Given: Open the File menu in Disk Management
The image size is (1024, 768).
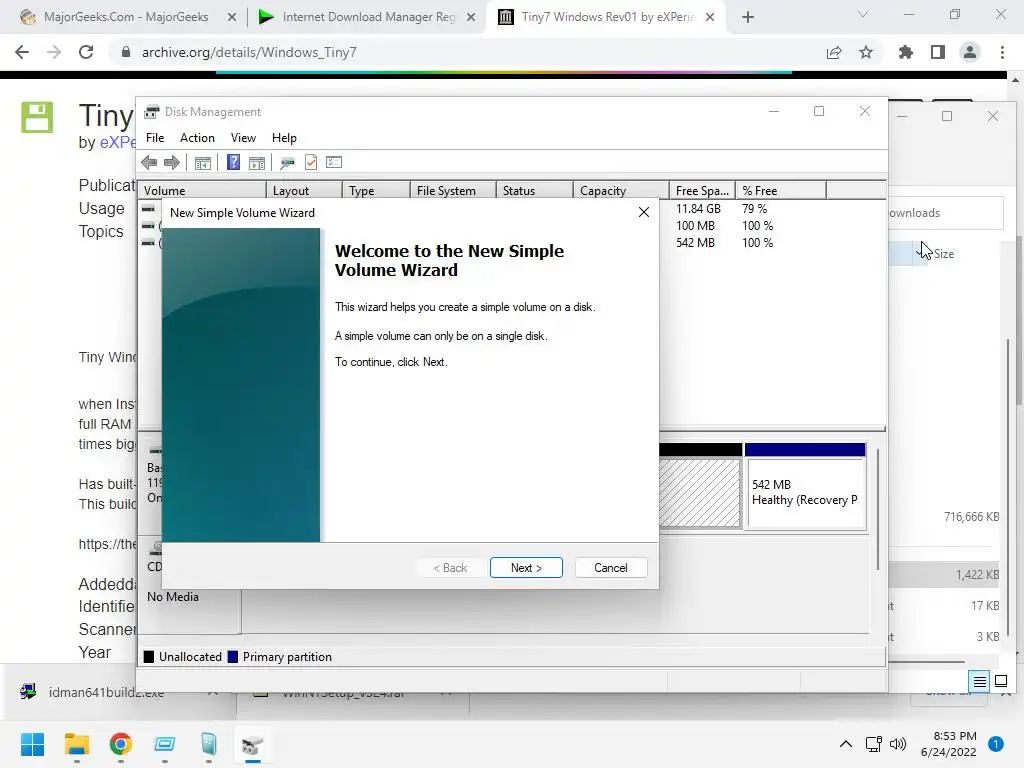Looking at the screenshot, I should tap(155, 138).
